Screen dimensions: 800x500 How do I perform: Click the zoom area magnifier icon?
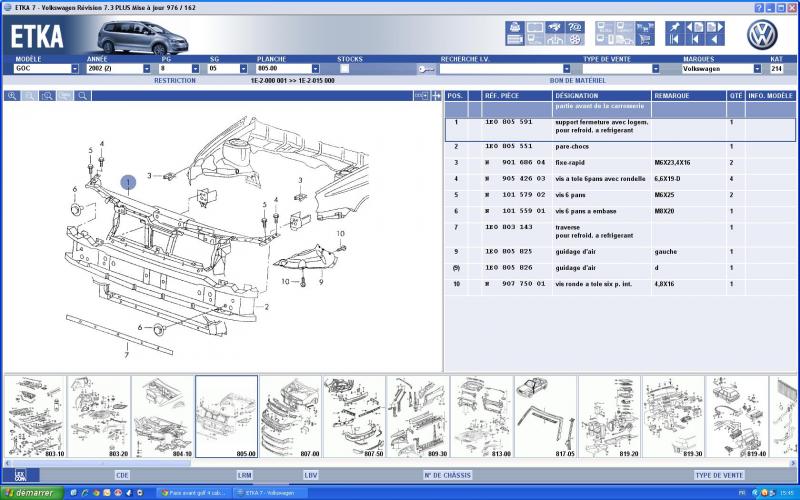(47, 96)
